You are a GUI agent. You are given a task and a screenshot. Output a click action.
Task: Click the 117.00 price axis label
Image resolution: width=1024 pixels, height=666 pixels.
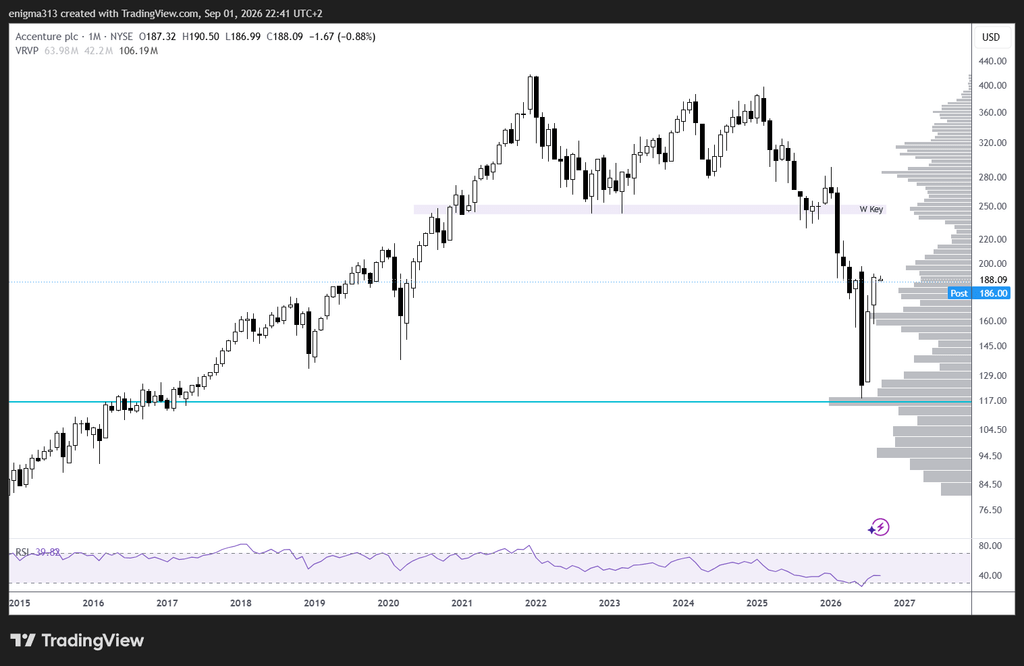click(993, 400)
